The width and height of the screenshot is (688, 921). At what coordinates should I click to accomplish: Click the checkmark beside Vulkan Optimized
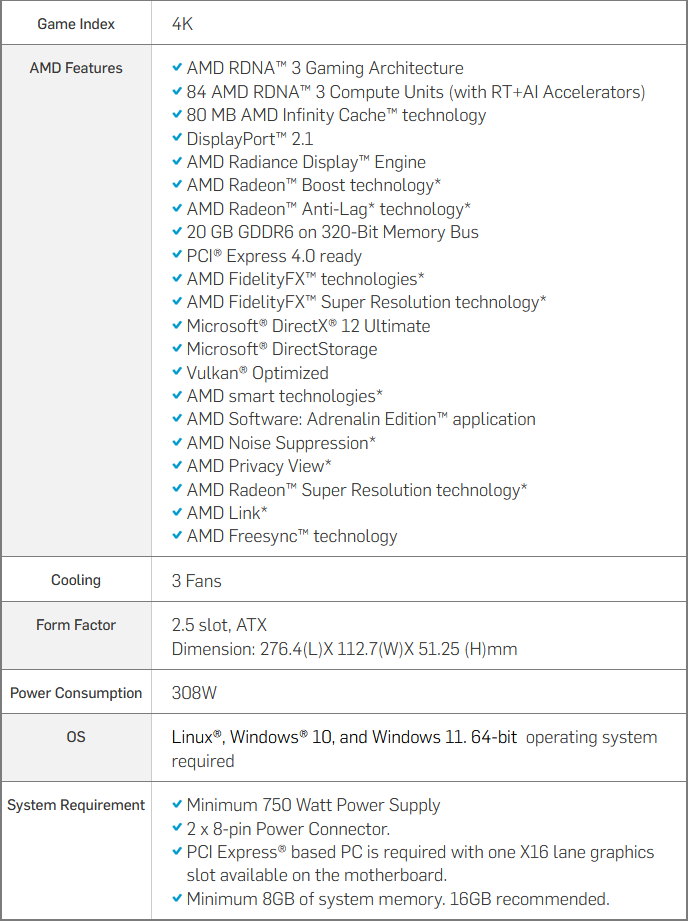click(177, 372)
